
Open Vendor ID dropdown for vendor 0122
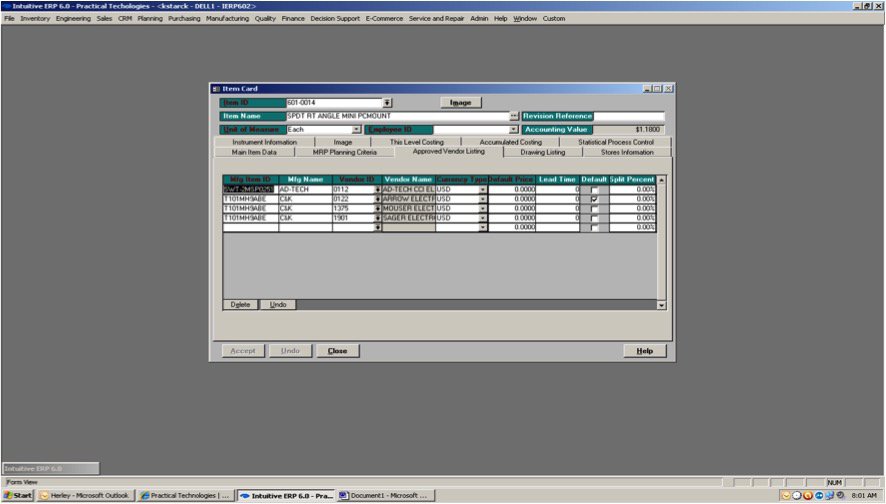378,199
